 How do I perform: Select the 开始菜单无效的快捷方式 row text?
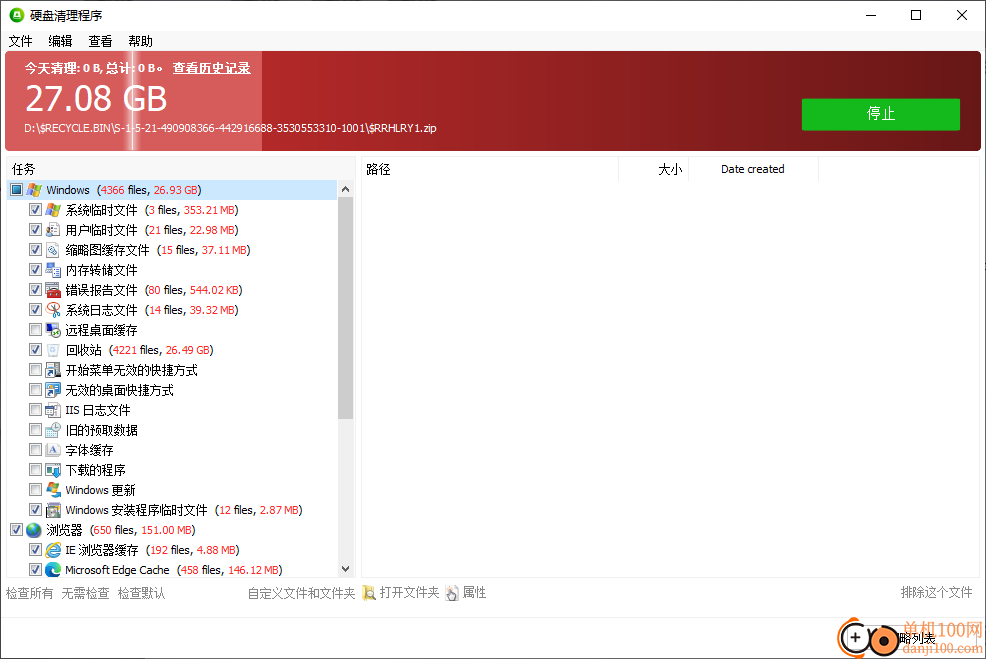[x=131, y=370]
